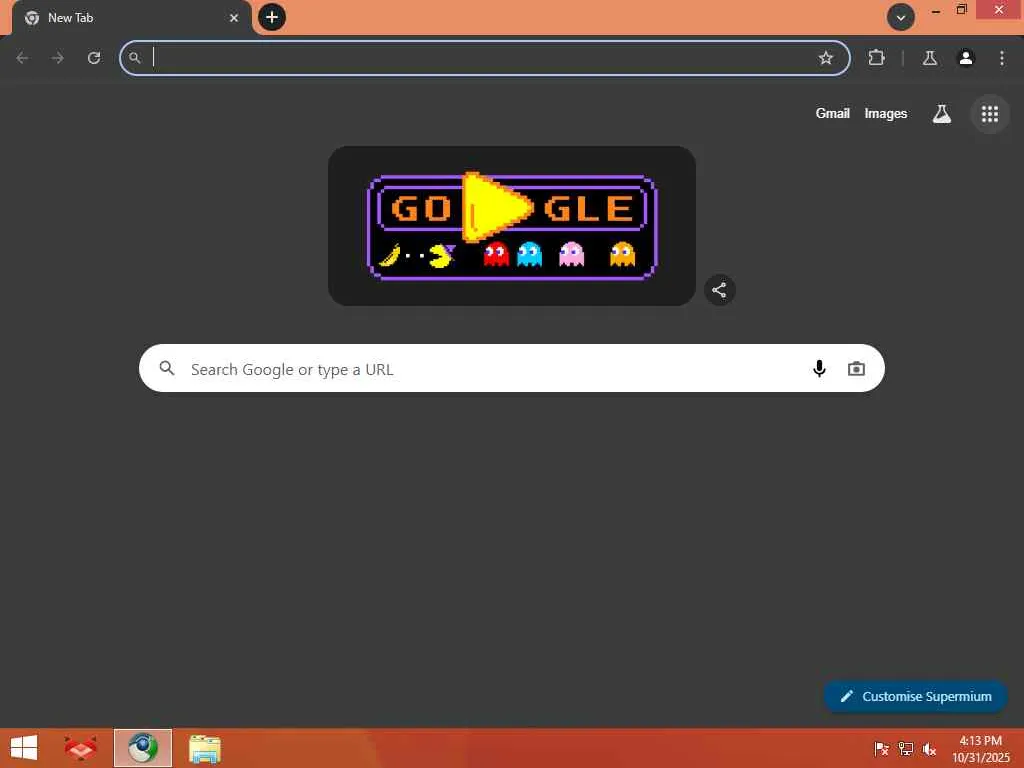Viewport: 1024px width, 768px height.
Task: Close the New Tab tab
Action: click(234, 18)
